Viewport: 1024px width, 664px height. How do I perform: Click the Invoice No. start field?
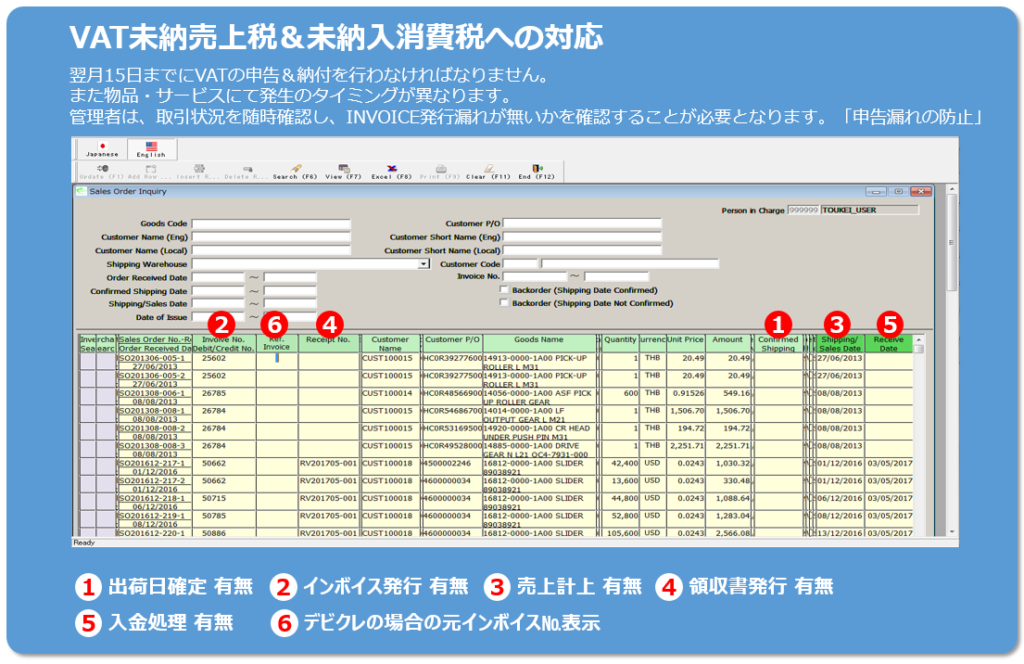coord(534,276)
